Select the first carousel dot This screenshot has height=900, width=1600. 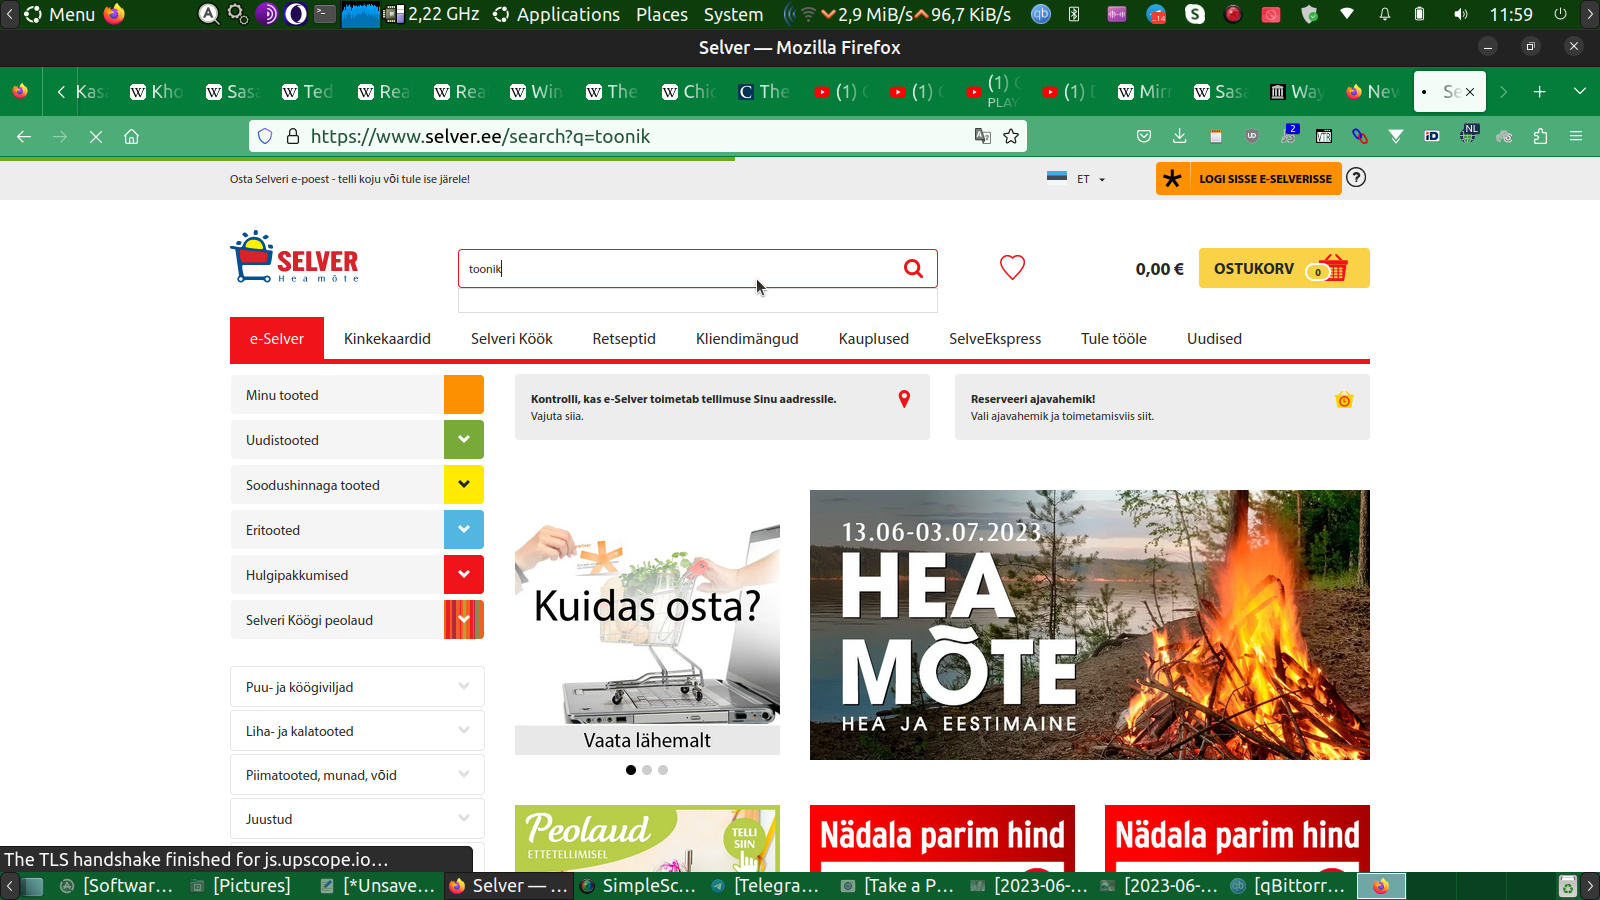(630, 770)
